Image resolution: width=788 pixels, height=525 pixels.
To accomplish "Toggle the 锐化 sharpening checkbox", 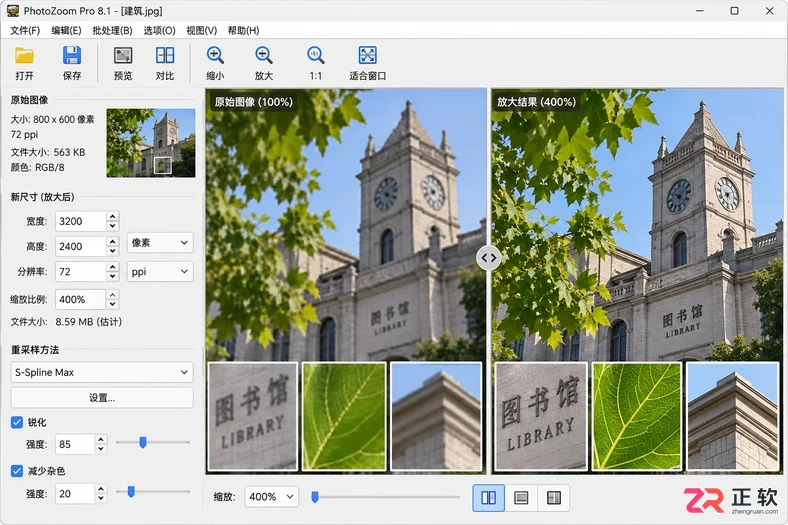I will 17,422.
